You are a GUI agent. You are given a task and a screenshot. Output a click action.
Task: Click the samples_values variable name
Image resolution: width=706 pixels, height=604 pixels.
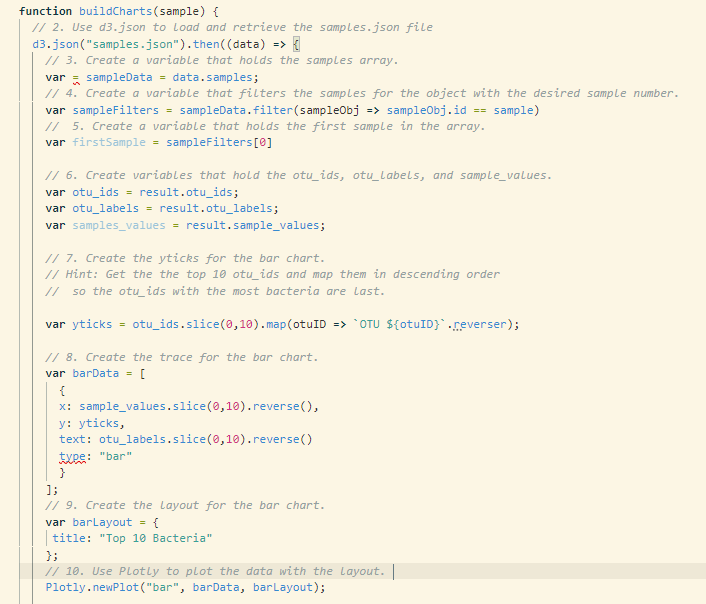tap(119, 225)
